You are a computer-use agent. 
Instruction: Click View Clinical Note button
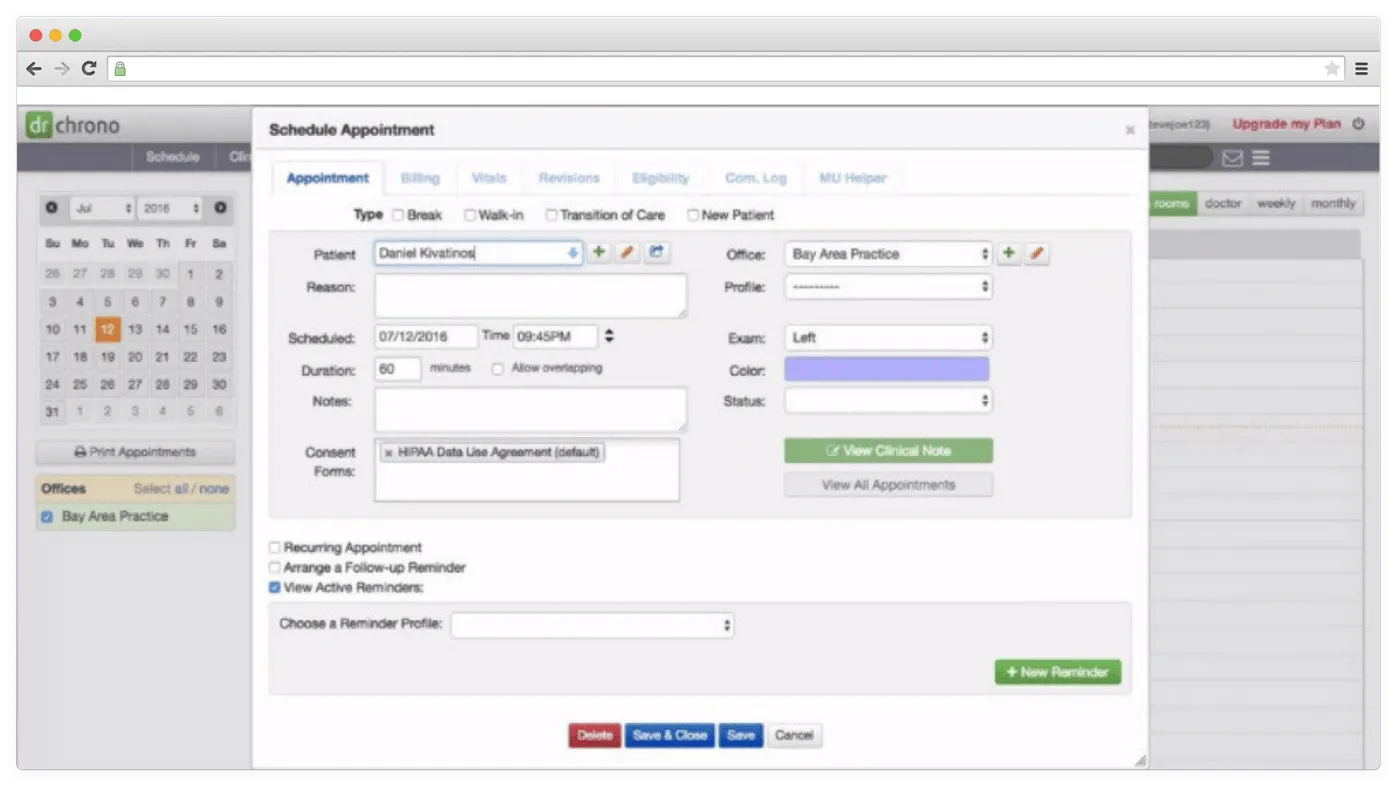(x=888, y=451)
